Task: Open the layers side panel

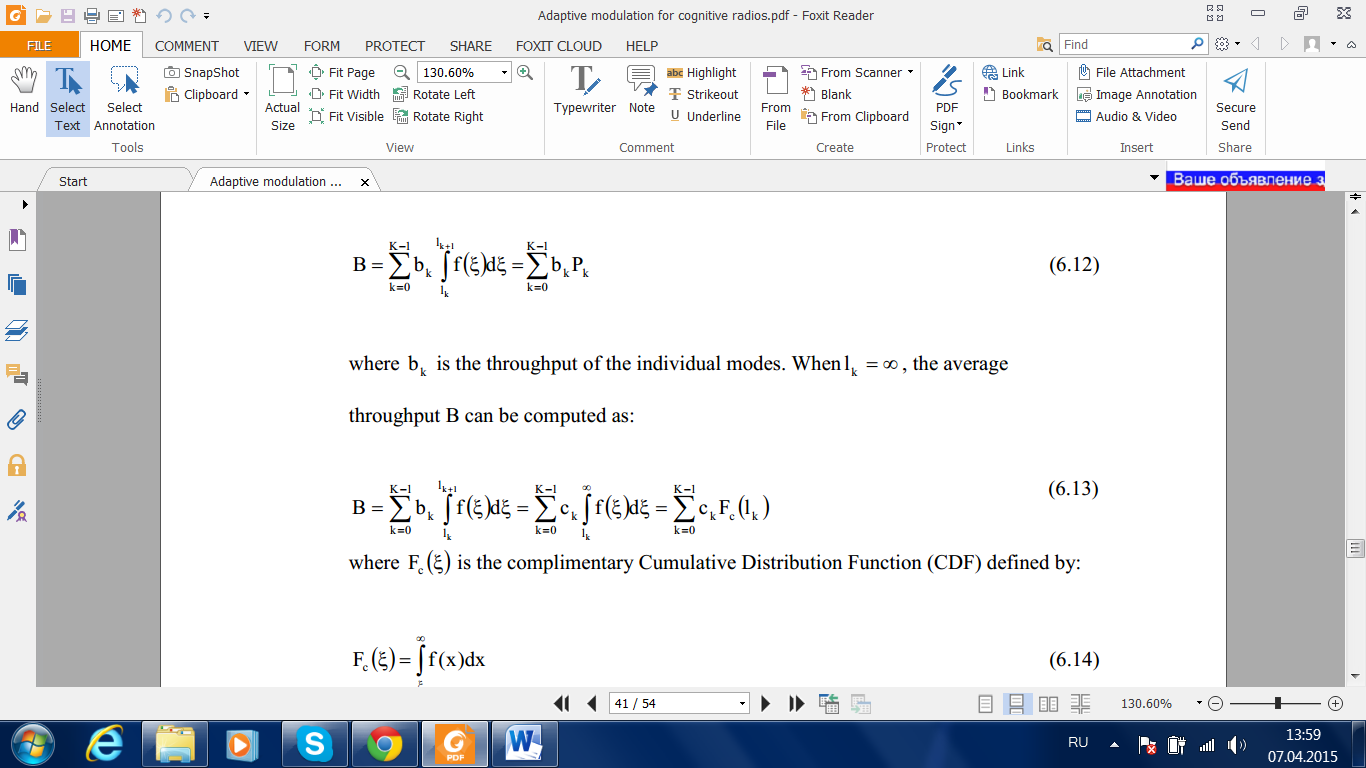Action: 17,330
